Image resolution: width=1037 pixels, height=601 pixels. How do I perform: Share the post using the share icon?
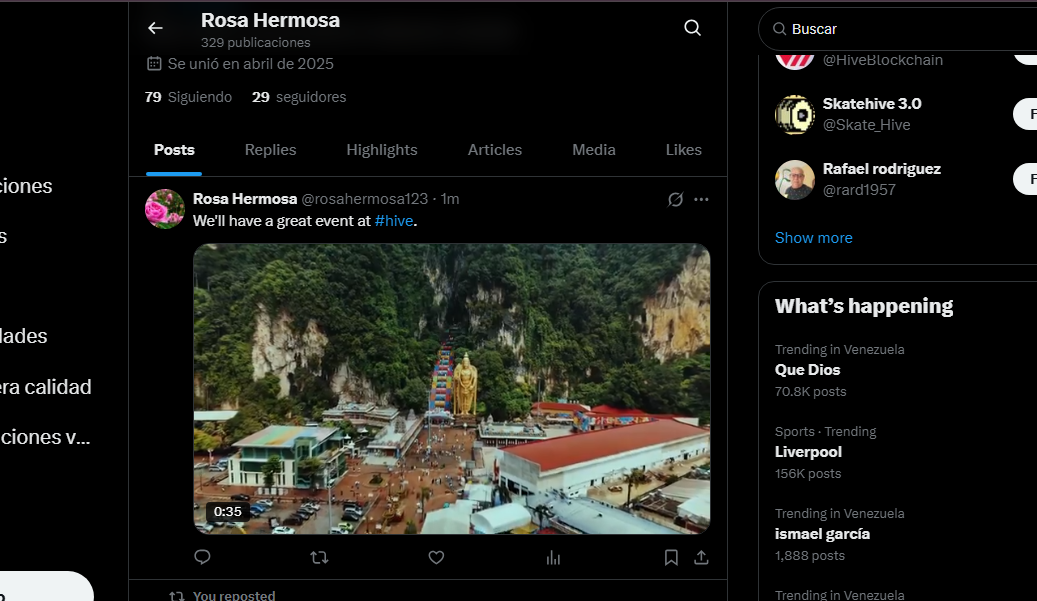point(701,557)
